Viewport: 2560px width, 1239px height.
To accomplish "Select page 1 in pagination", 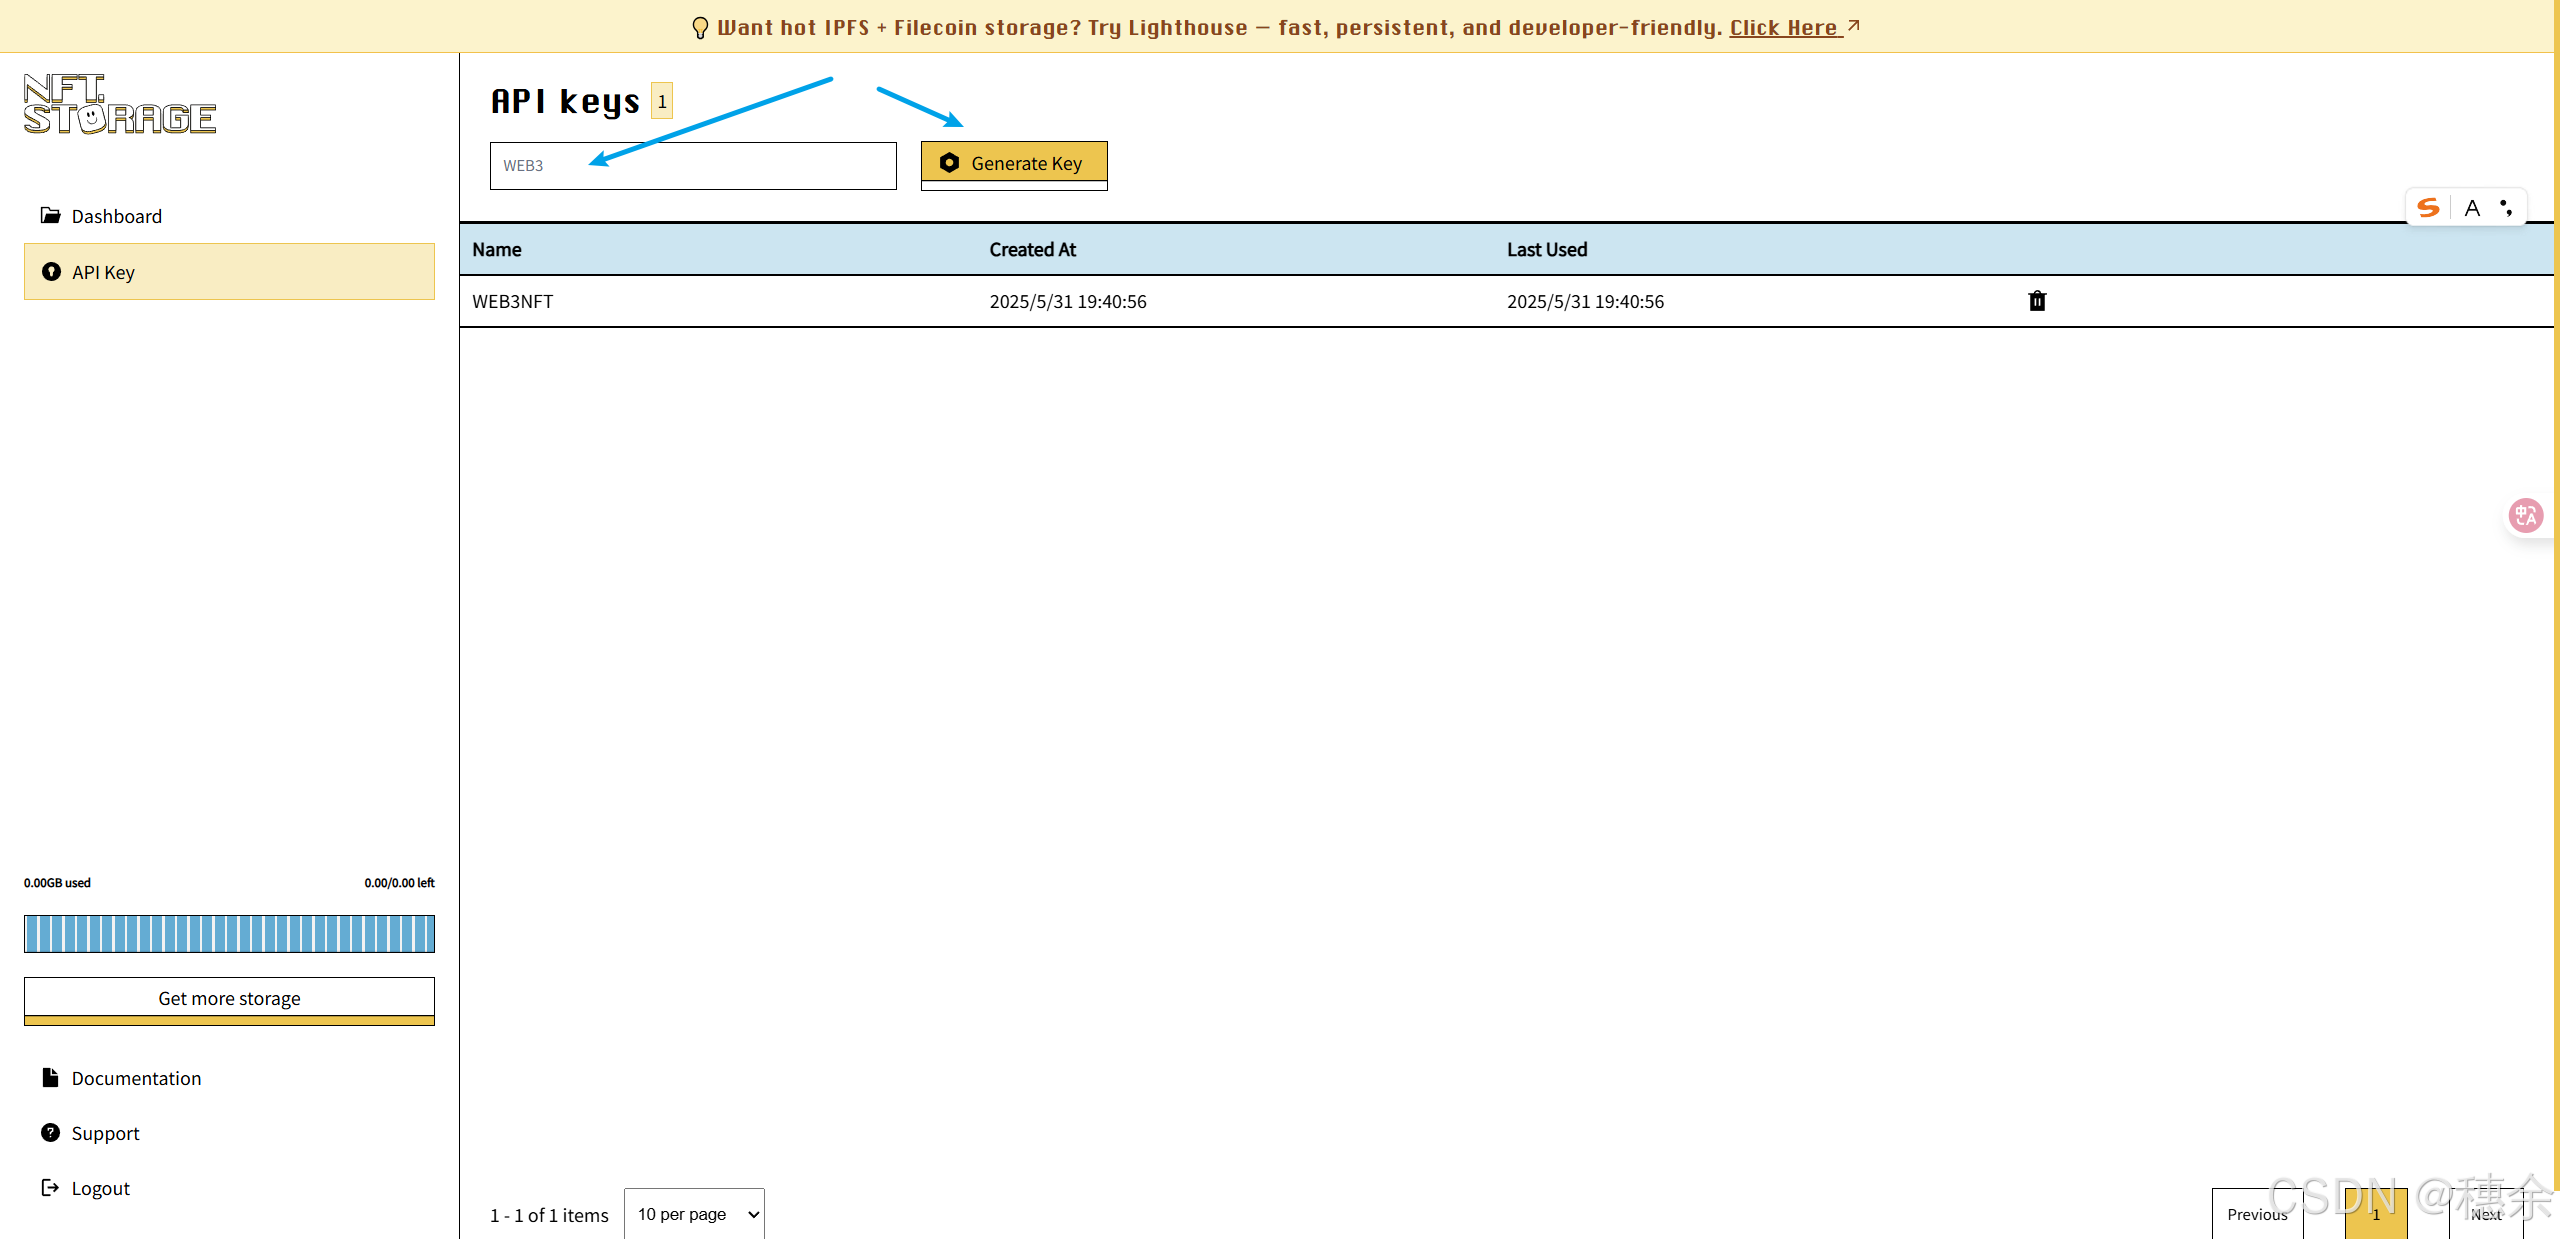I will click(x=2375, y=1213).
